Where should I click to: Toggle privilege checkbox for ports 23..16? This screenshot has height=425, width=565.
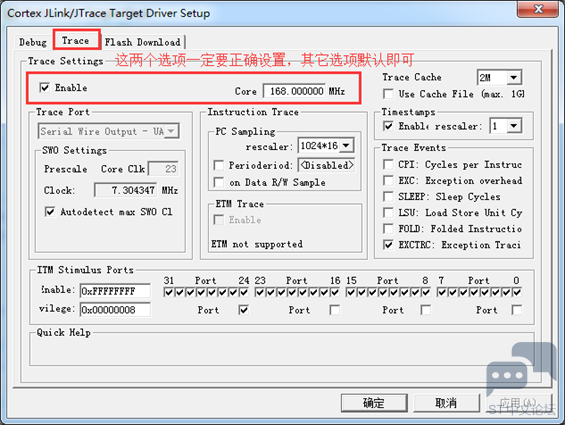click(x=335, y=310)
